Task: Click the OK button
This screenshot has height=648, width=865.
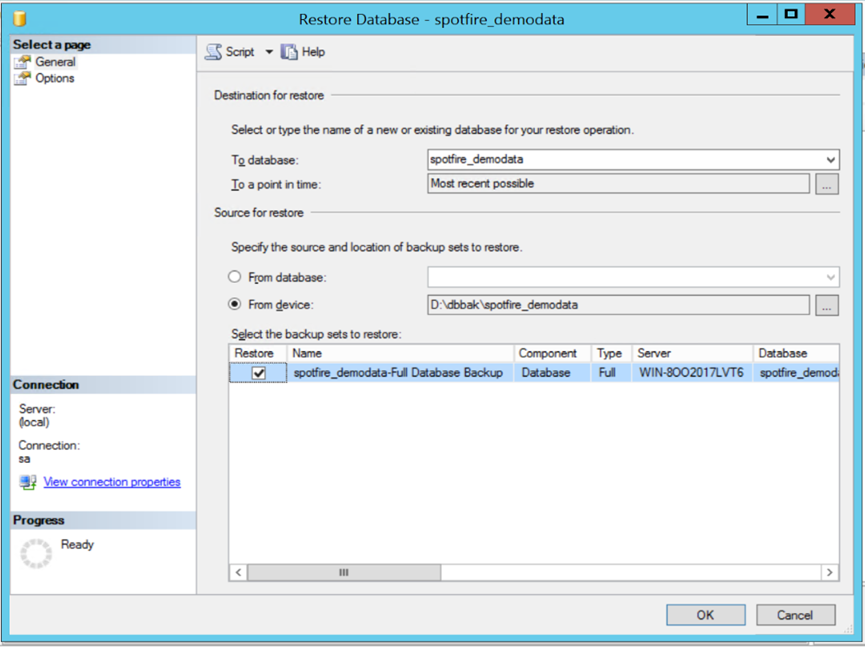Action: pos(706,615)
